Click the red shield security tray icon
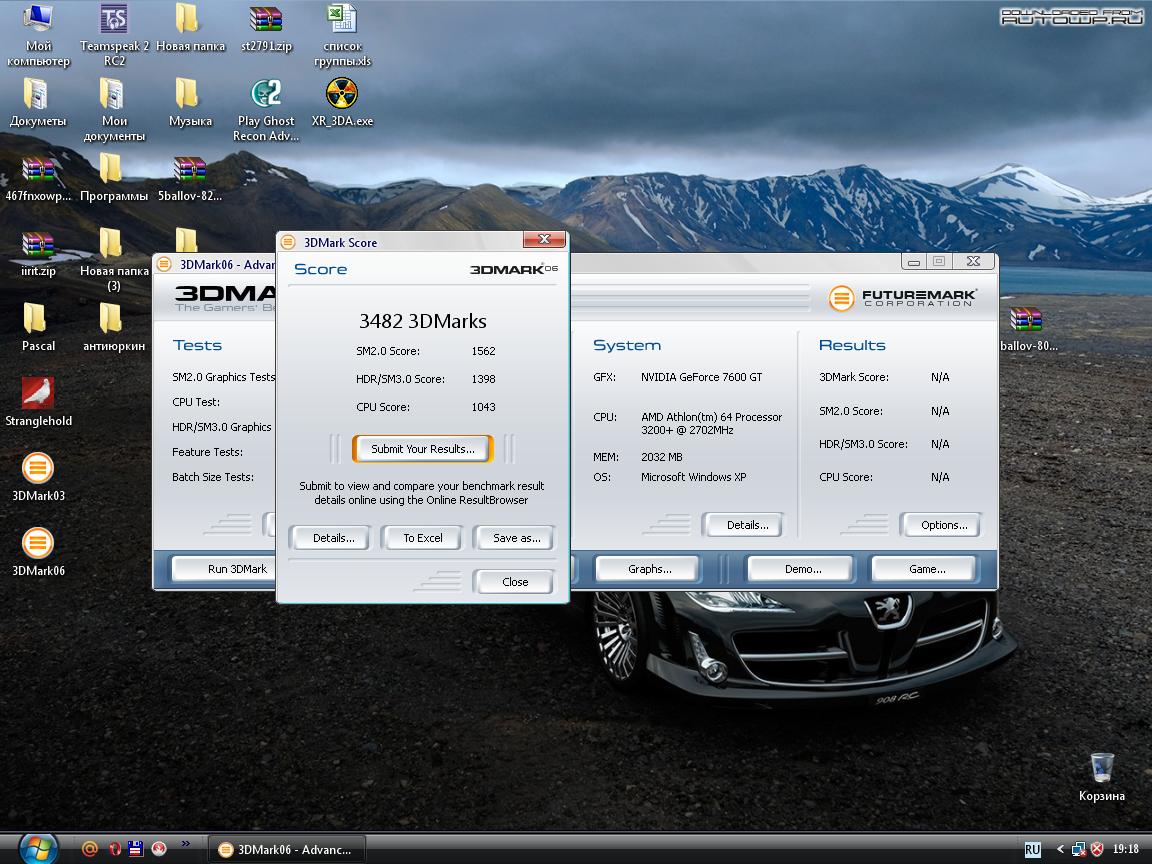 point(1098,849)
